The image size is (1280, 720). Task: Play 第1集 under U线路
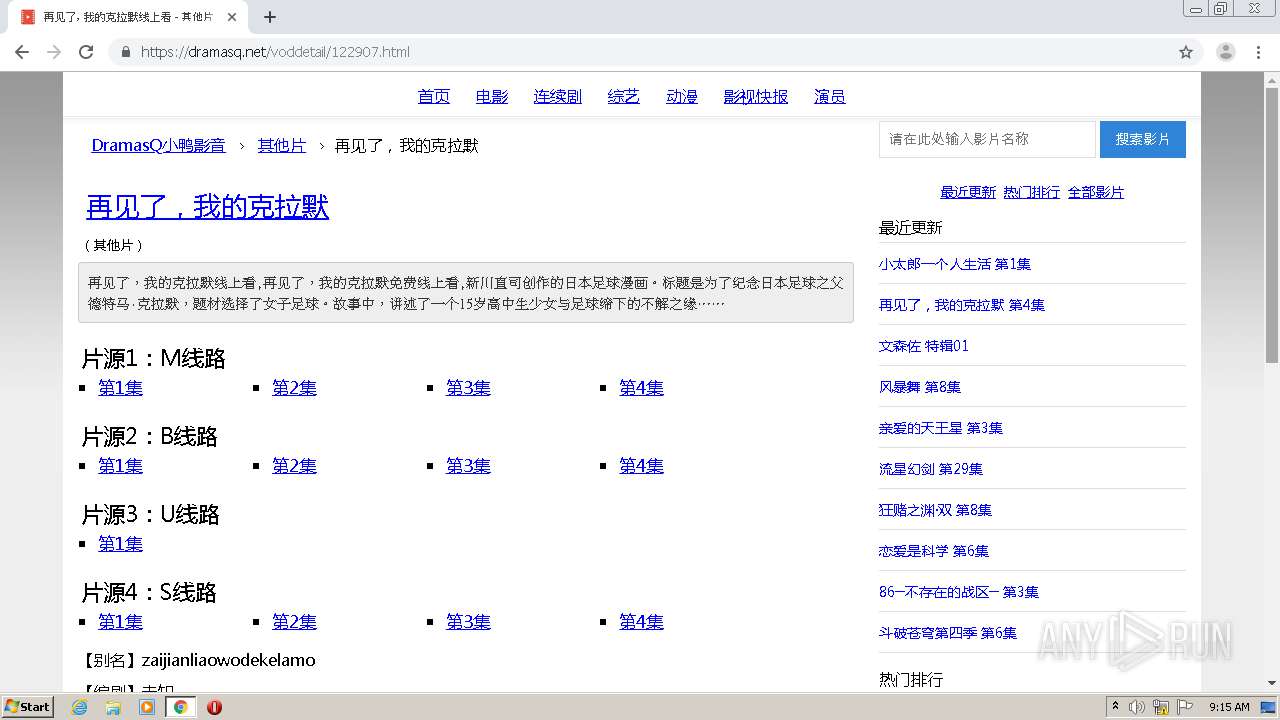tap(120, 544)
